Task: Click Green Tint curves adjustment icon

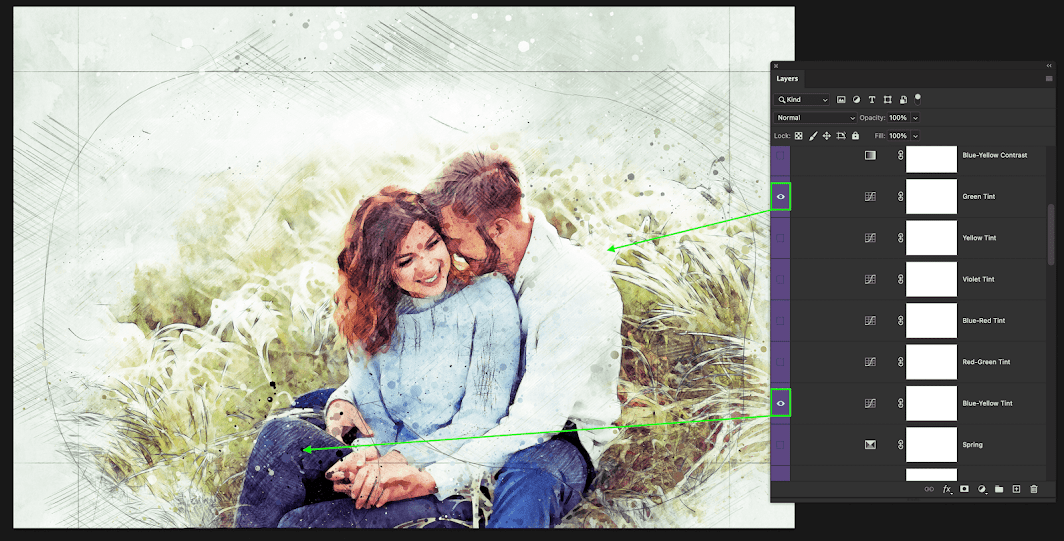Action: pos(870,197)
